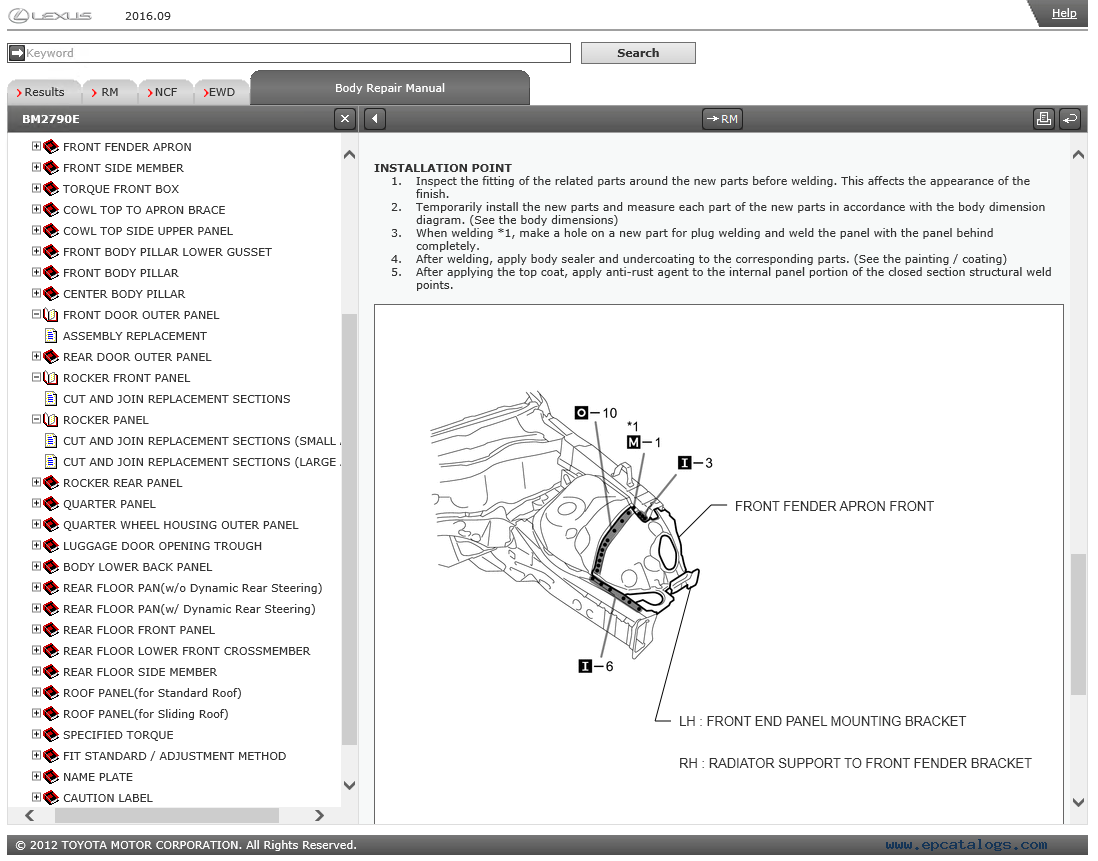Expand FRONT BODY PILLAR LOWER GUSSET node
The image size is (1098, 861).
[36, 251]
